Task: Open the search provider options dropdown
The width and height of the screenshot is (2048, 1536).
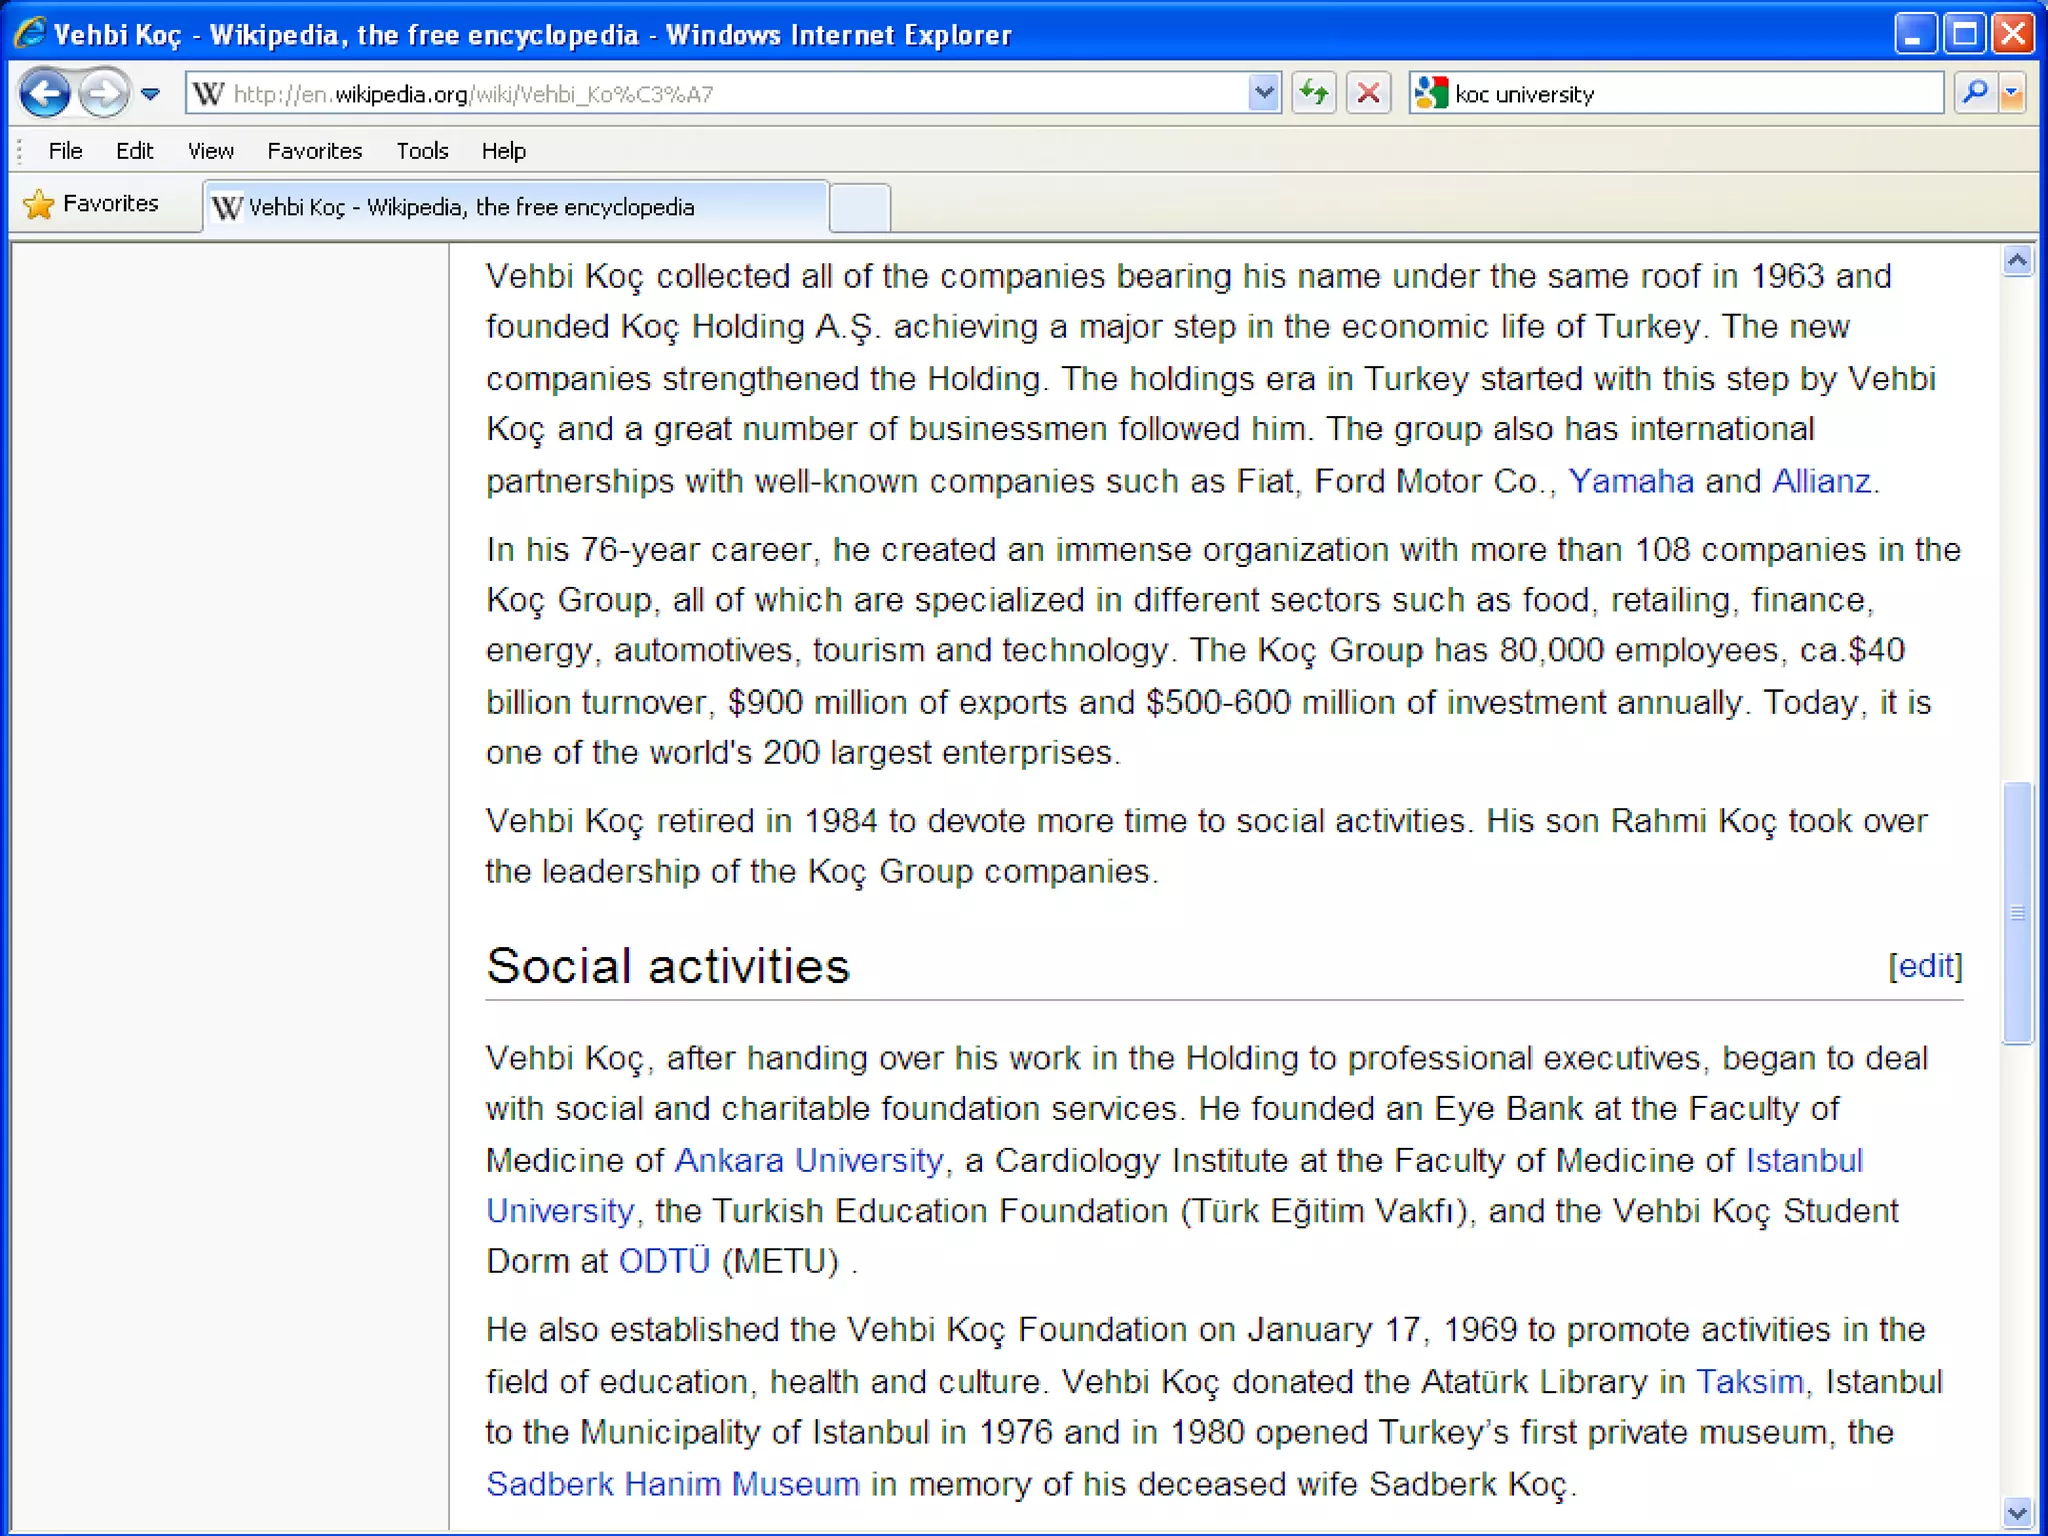Action: pyautogui.click(x=2012, y=94)
